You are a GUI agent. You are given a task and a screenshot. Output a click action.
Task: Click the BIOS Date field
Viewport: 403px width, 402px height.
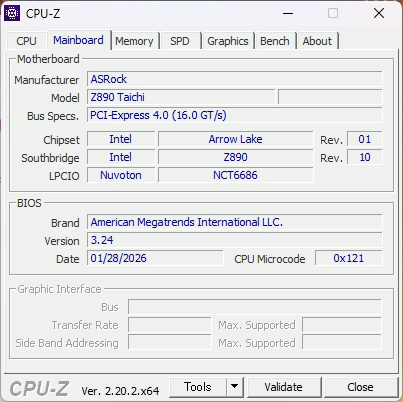(155, 258)
